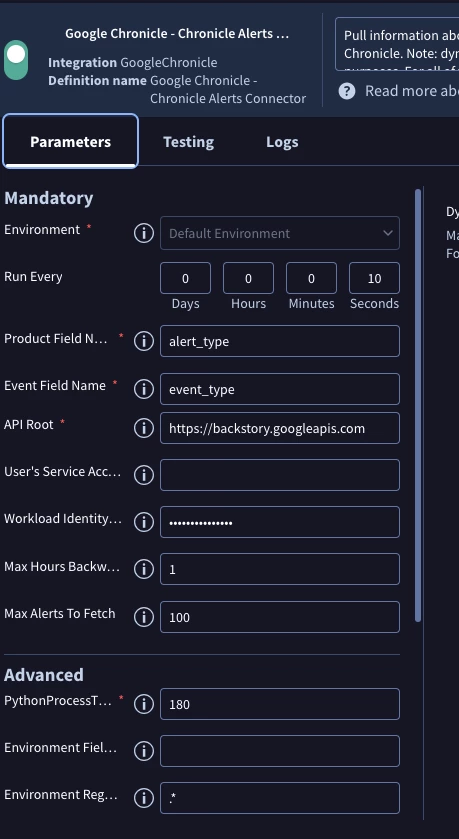Screen dimensions: 459x839
Task: Click the PythonProcessTimeout field showing 180
Action: coord(280,704)
